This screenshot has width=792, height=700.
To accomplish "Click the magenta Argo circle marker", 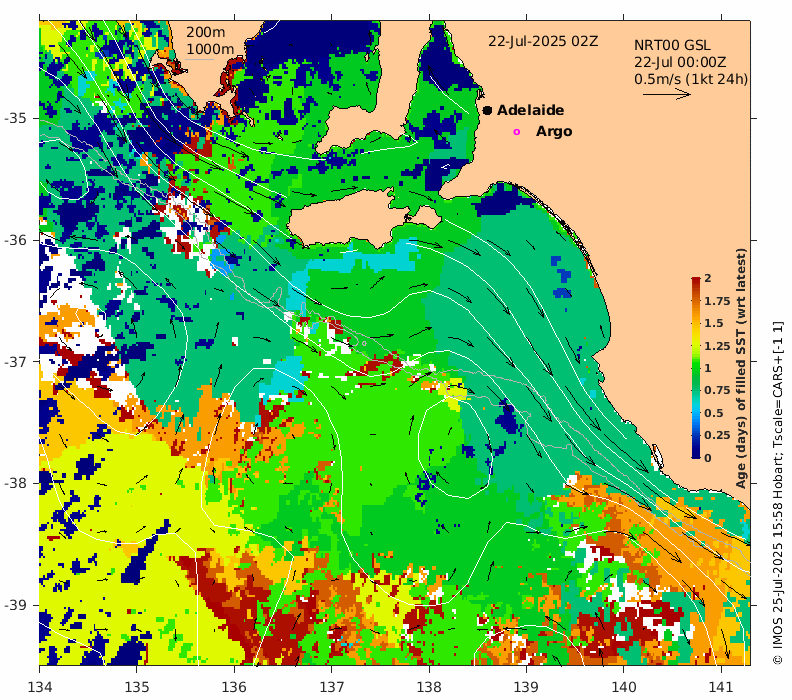I will pyautogui.click(x=516, y=132).
